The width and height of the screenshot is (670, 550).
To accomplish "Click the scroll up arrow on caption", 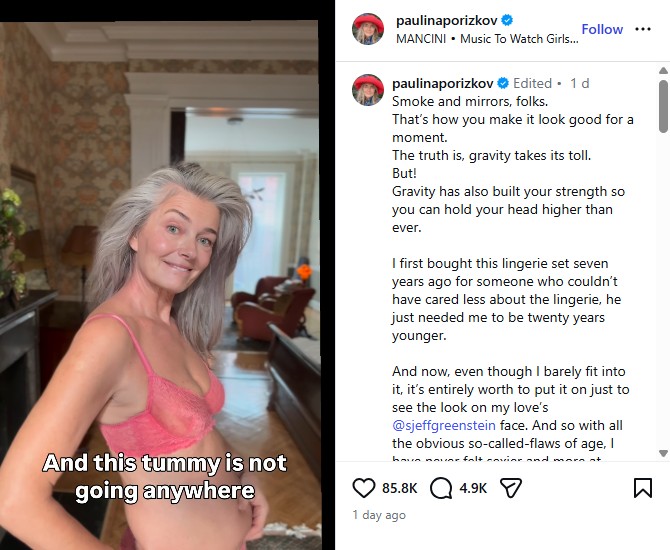I will coord(663,71).
